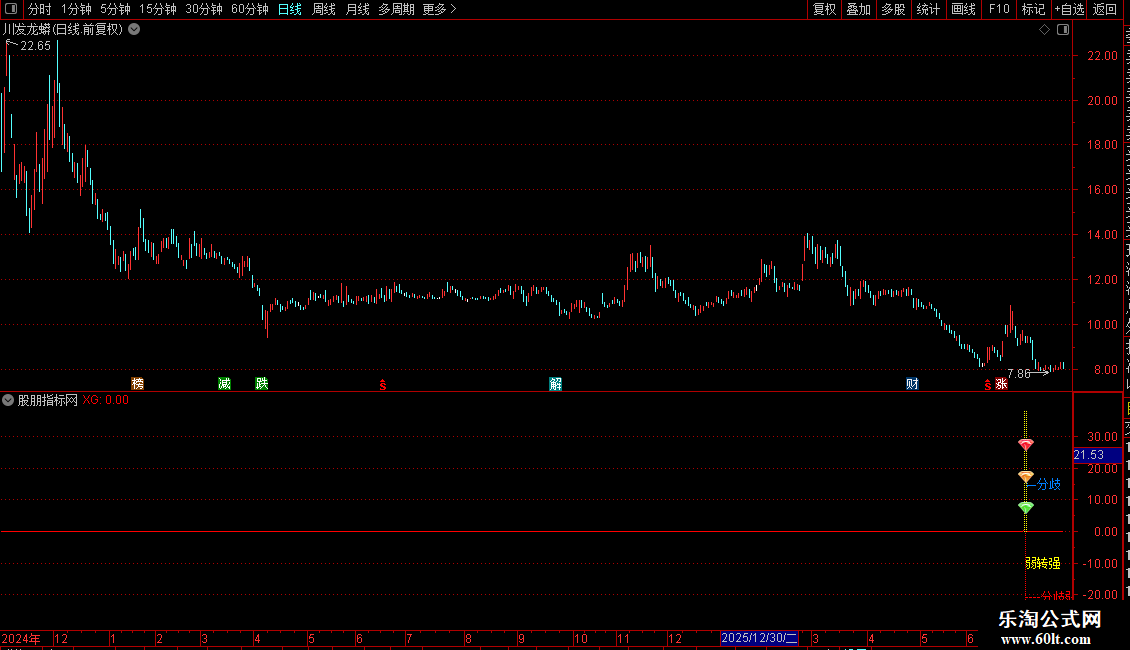Switch to 分时 intraday view tab

[39, 9]
